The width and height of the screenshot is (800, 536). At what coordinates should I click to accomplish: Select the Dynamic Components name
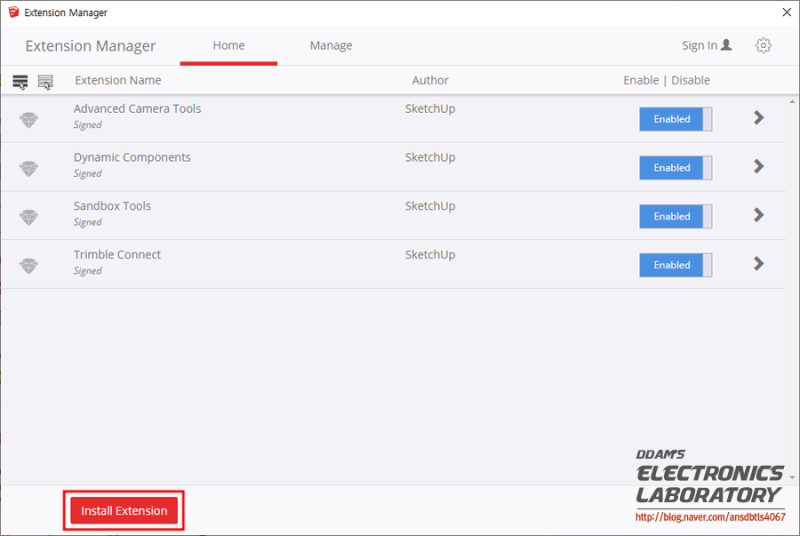(x=132, y=157)
